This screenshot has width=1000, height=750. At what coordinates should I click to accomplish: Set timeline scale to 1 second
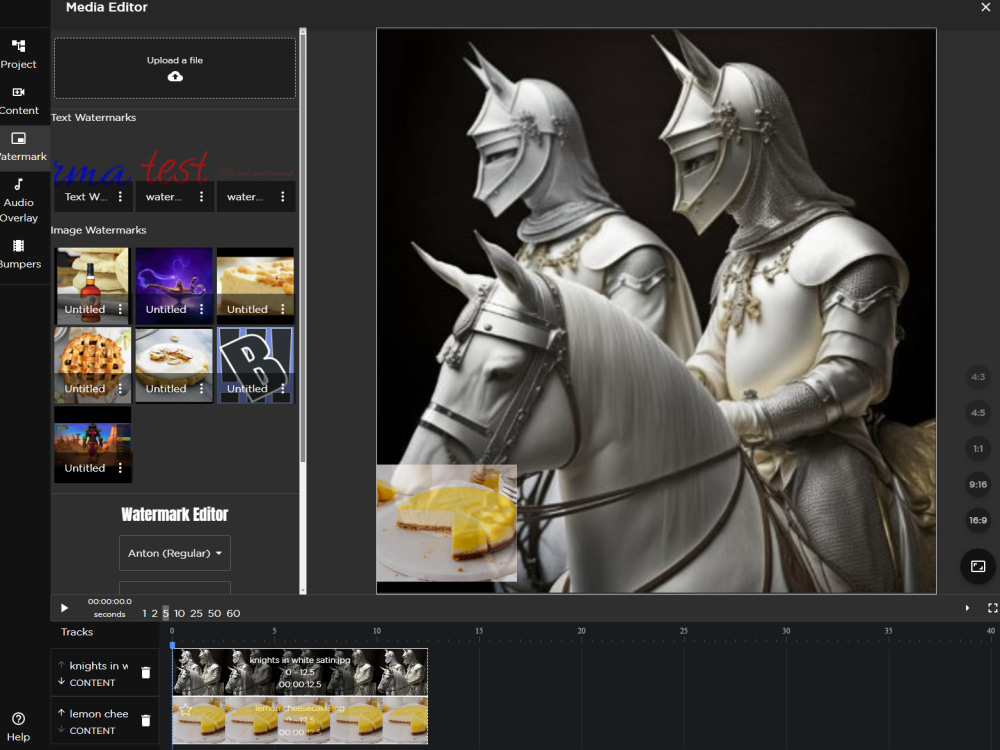pyautogui.click(x=144, y=613)
